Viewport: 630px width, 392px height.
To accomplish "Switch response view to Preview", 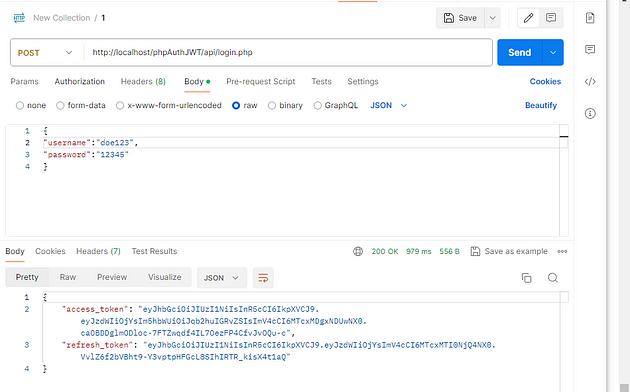I will pos(112,278).
